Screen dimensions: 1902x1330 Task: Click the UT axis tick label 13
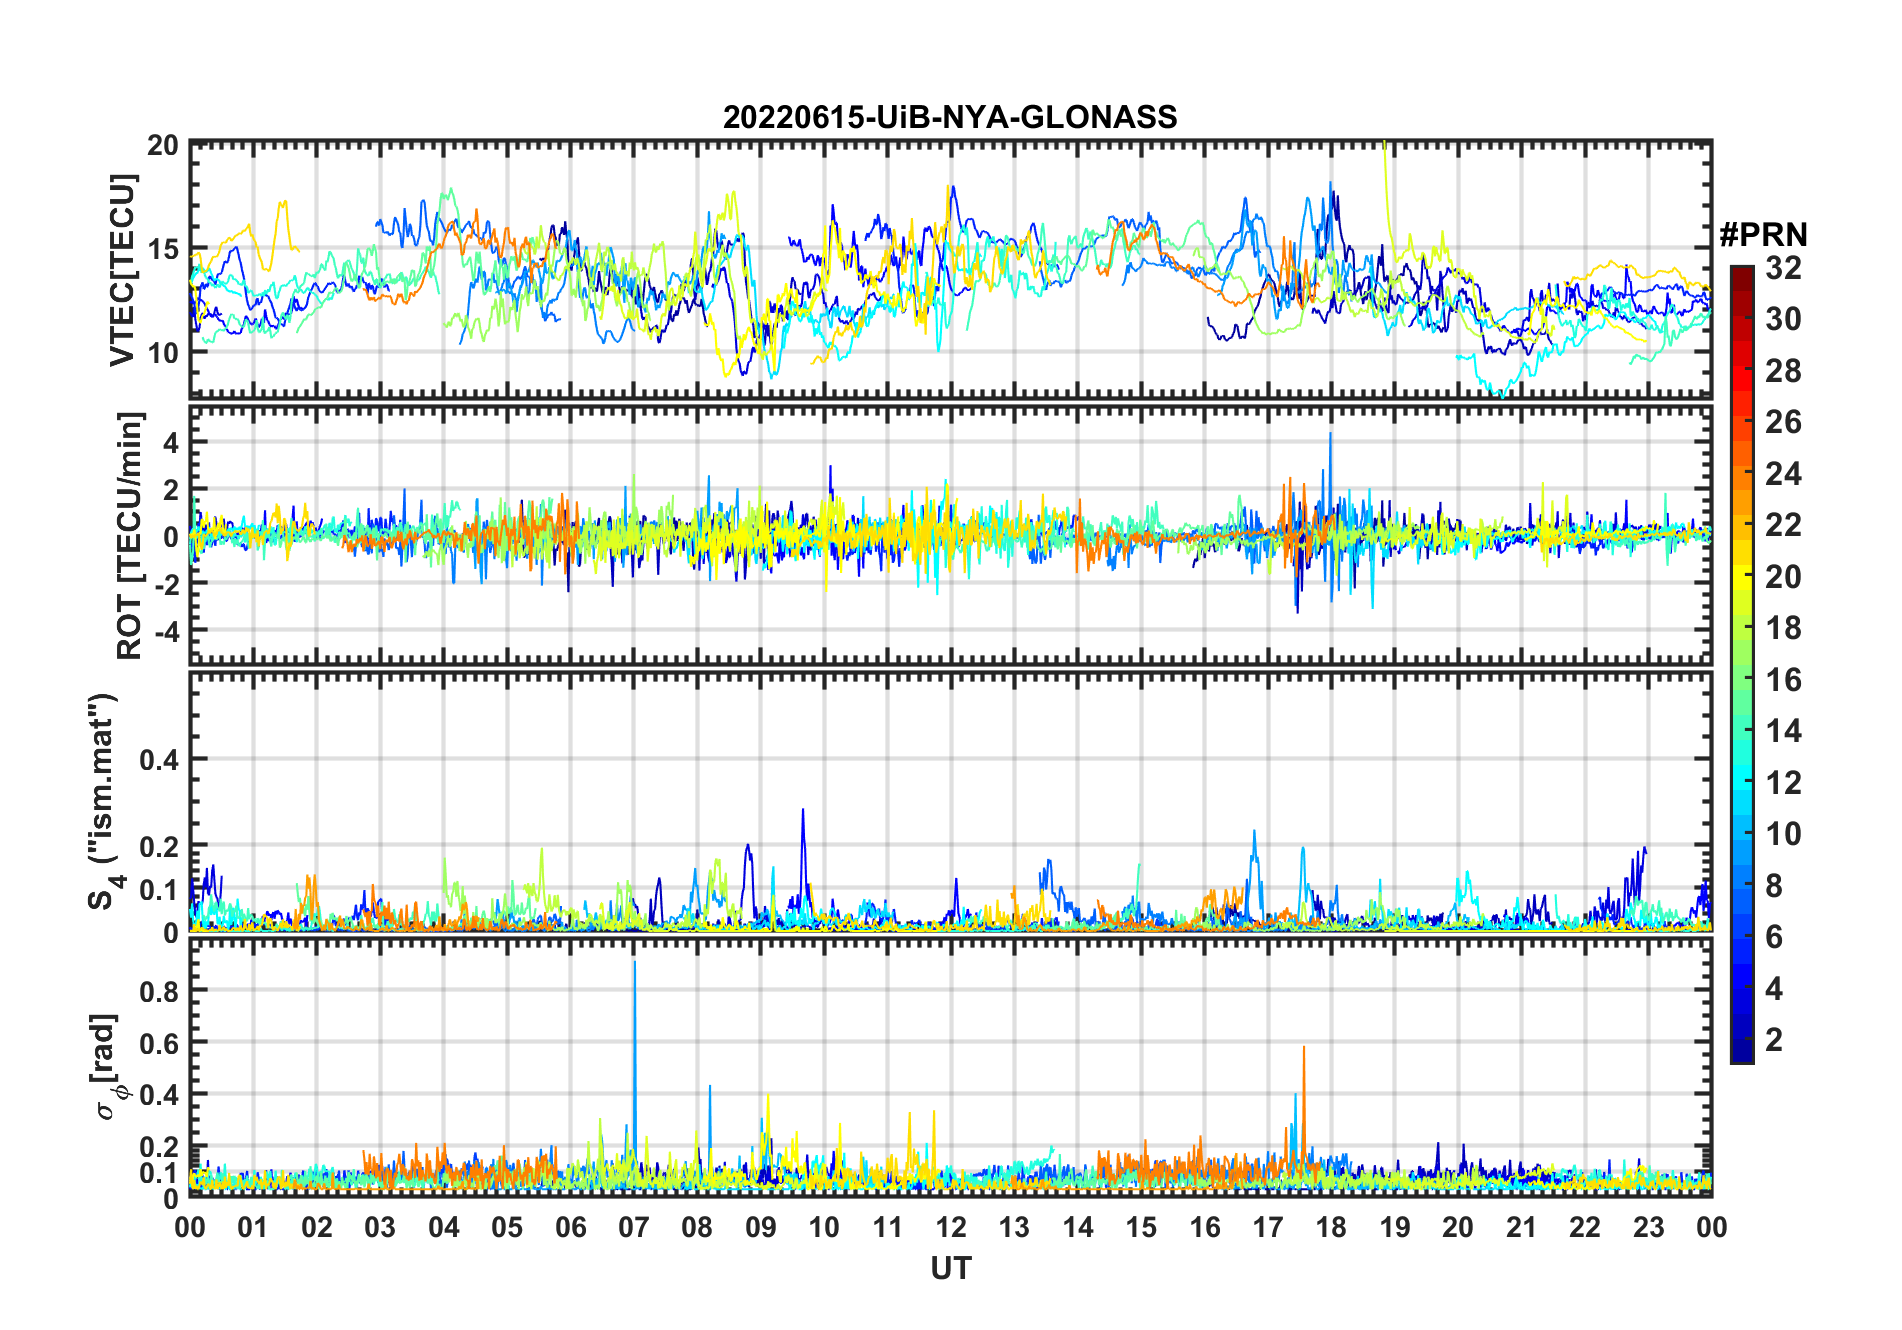1014,1227
